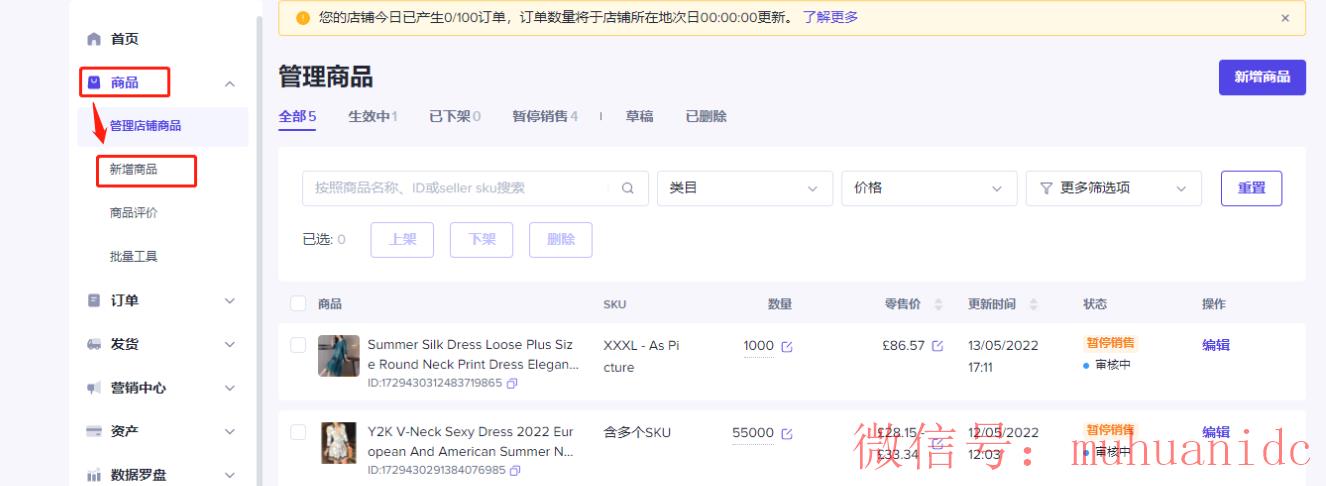Screen dimensions: 1326x486
Task: Click 编辑 for Y2K V-Neck Sexy Dress
Action: 1216,432
